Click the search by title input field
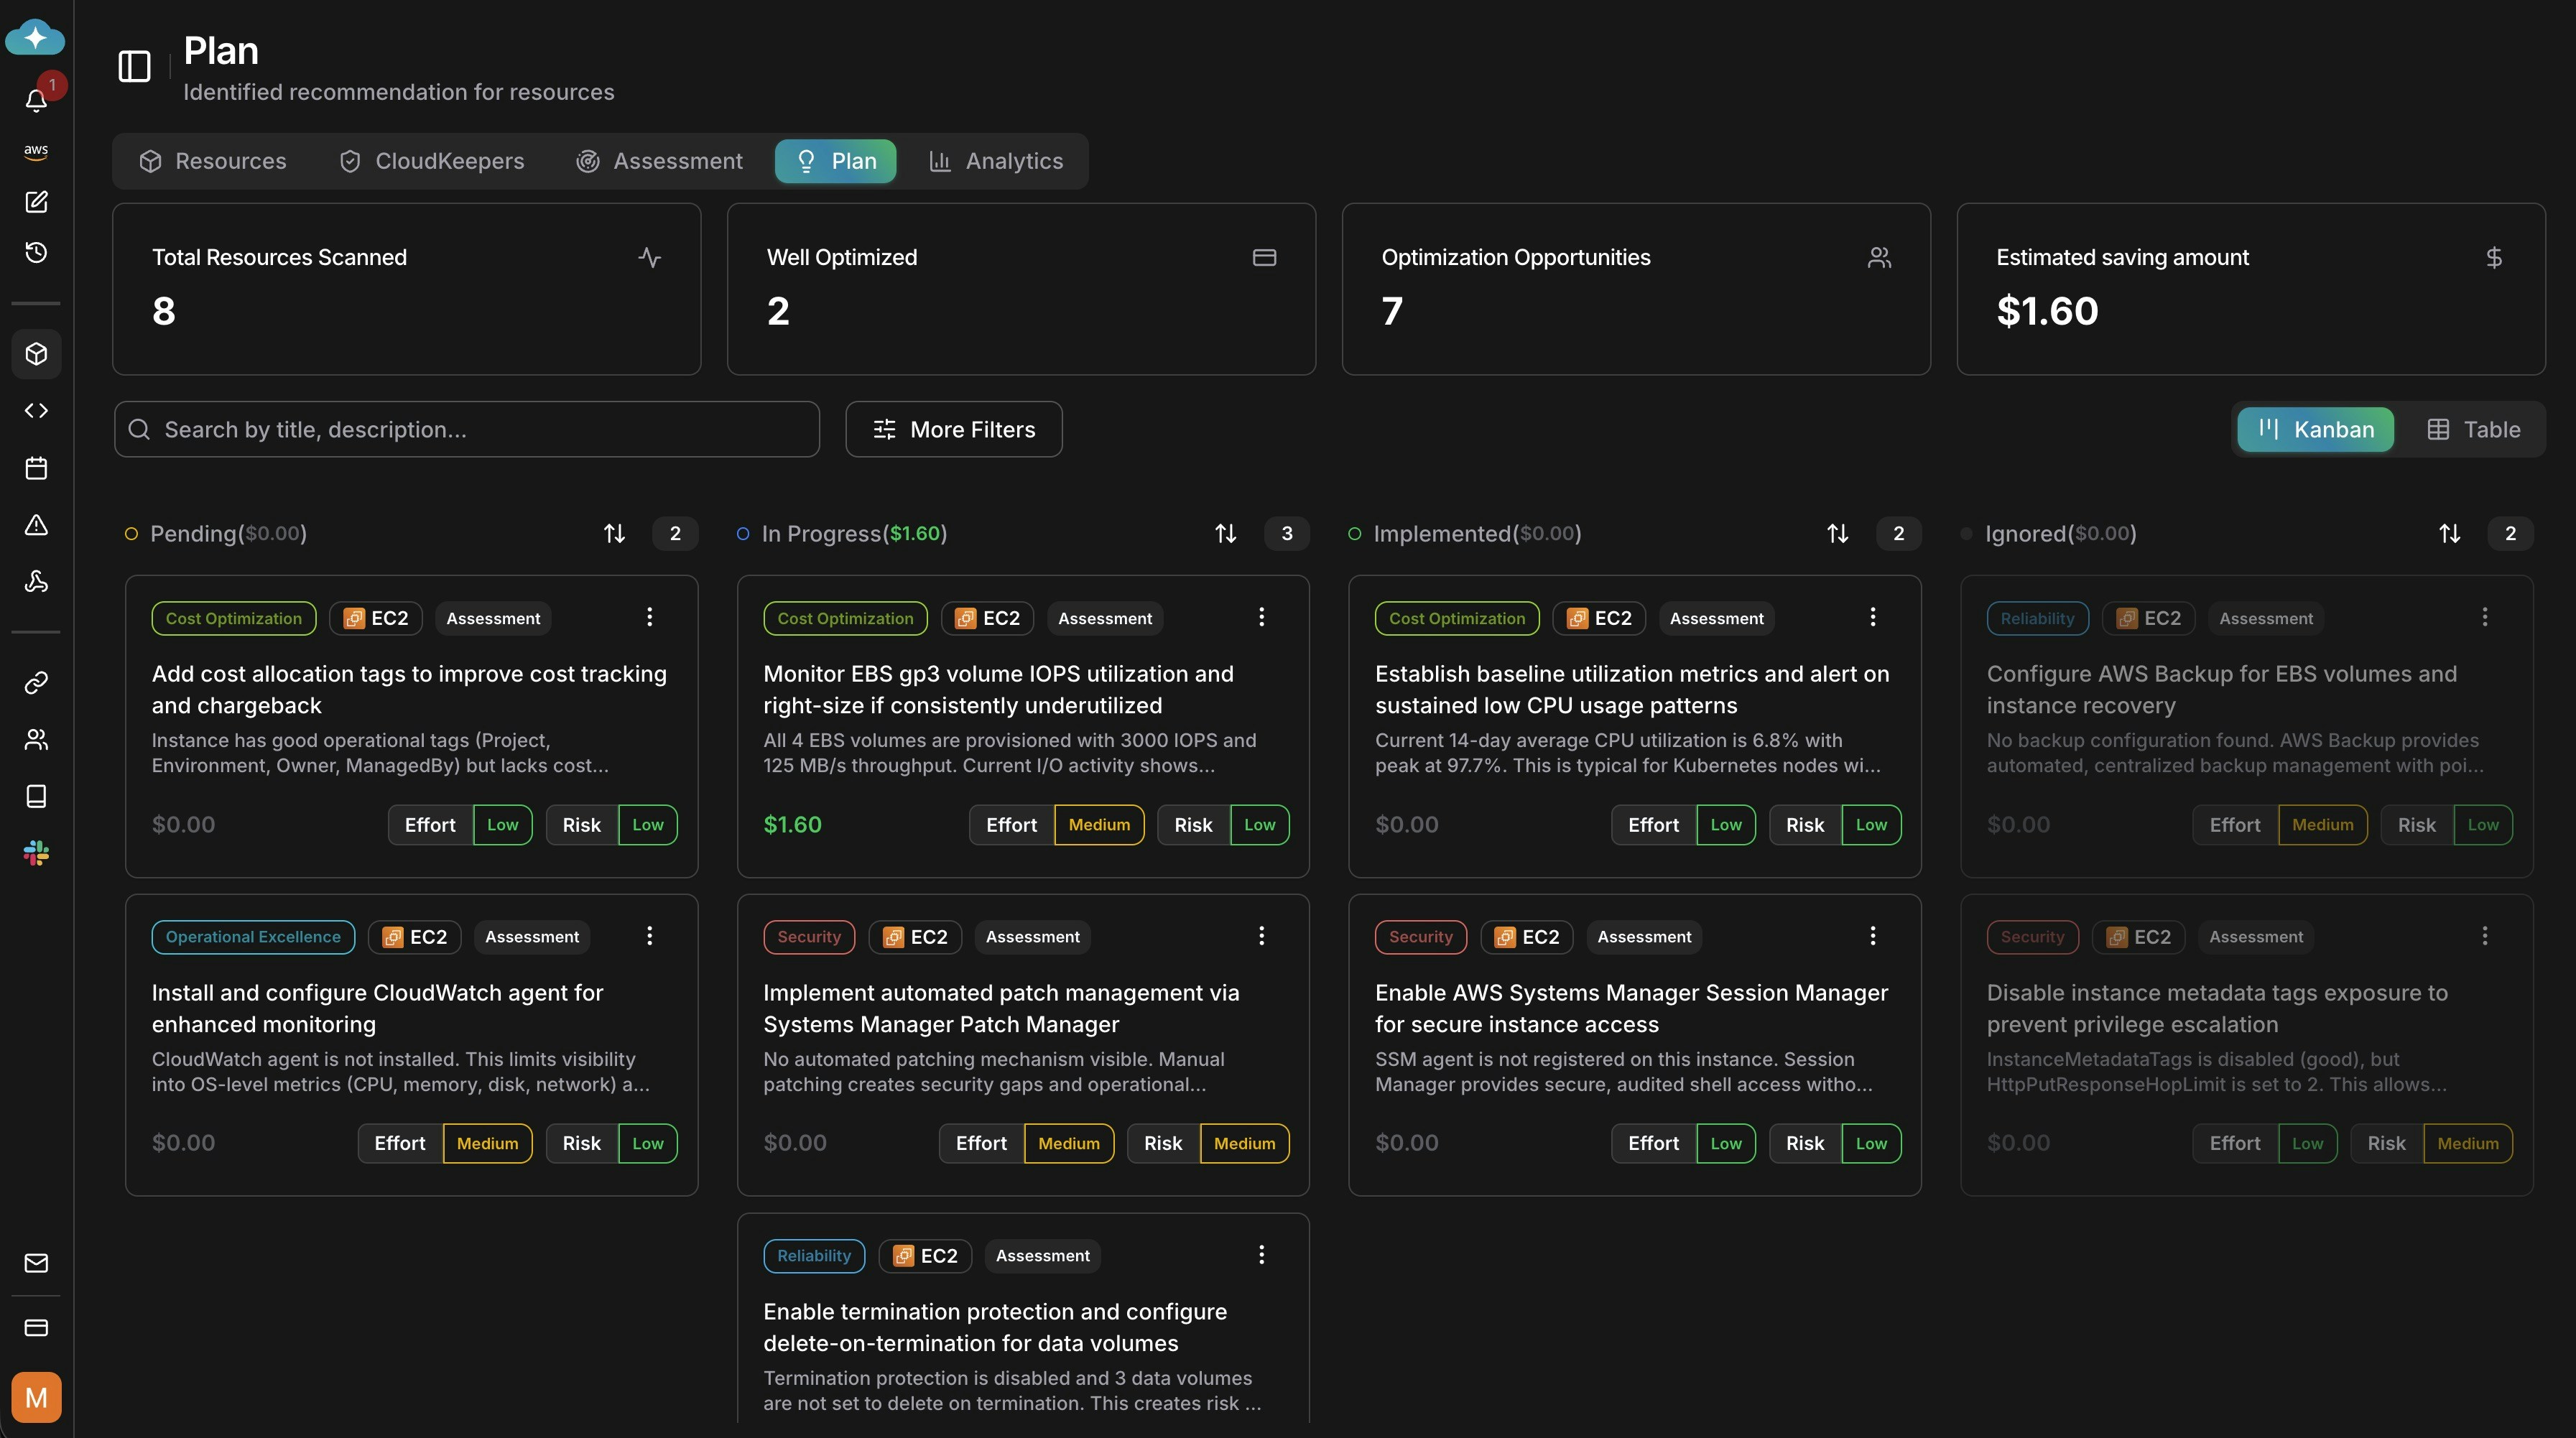This screenshot has height=1438, width=2576. tap(466, 429)
